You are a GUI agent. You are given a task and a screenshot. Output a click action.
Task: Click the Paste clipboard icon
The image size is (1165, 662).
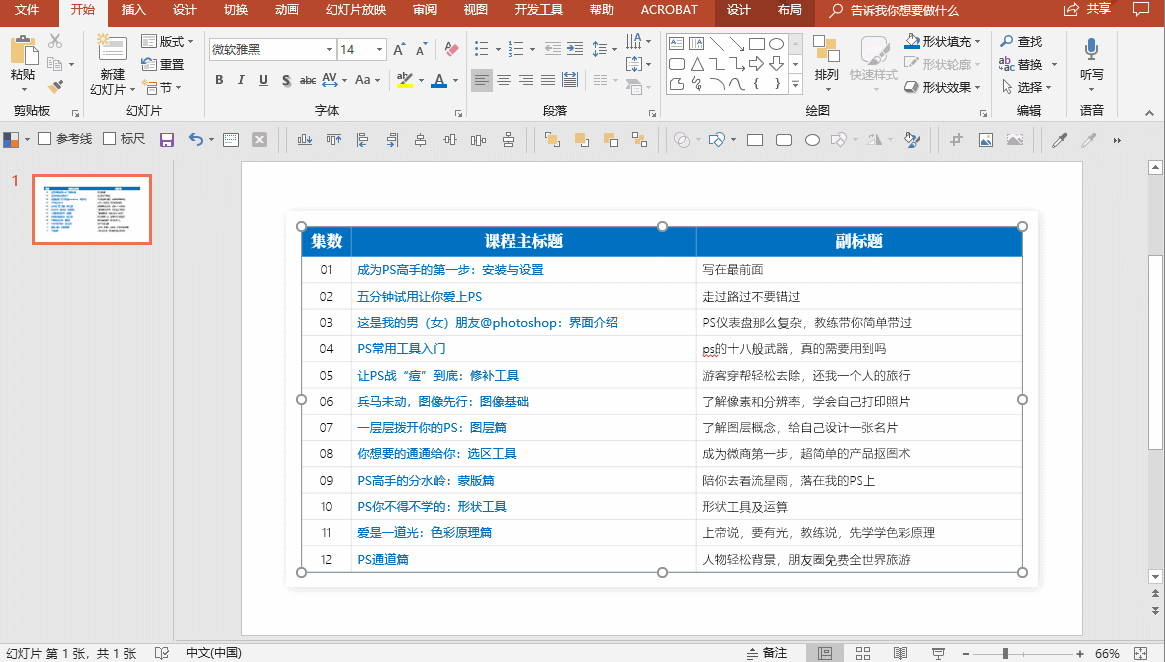23,50
